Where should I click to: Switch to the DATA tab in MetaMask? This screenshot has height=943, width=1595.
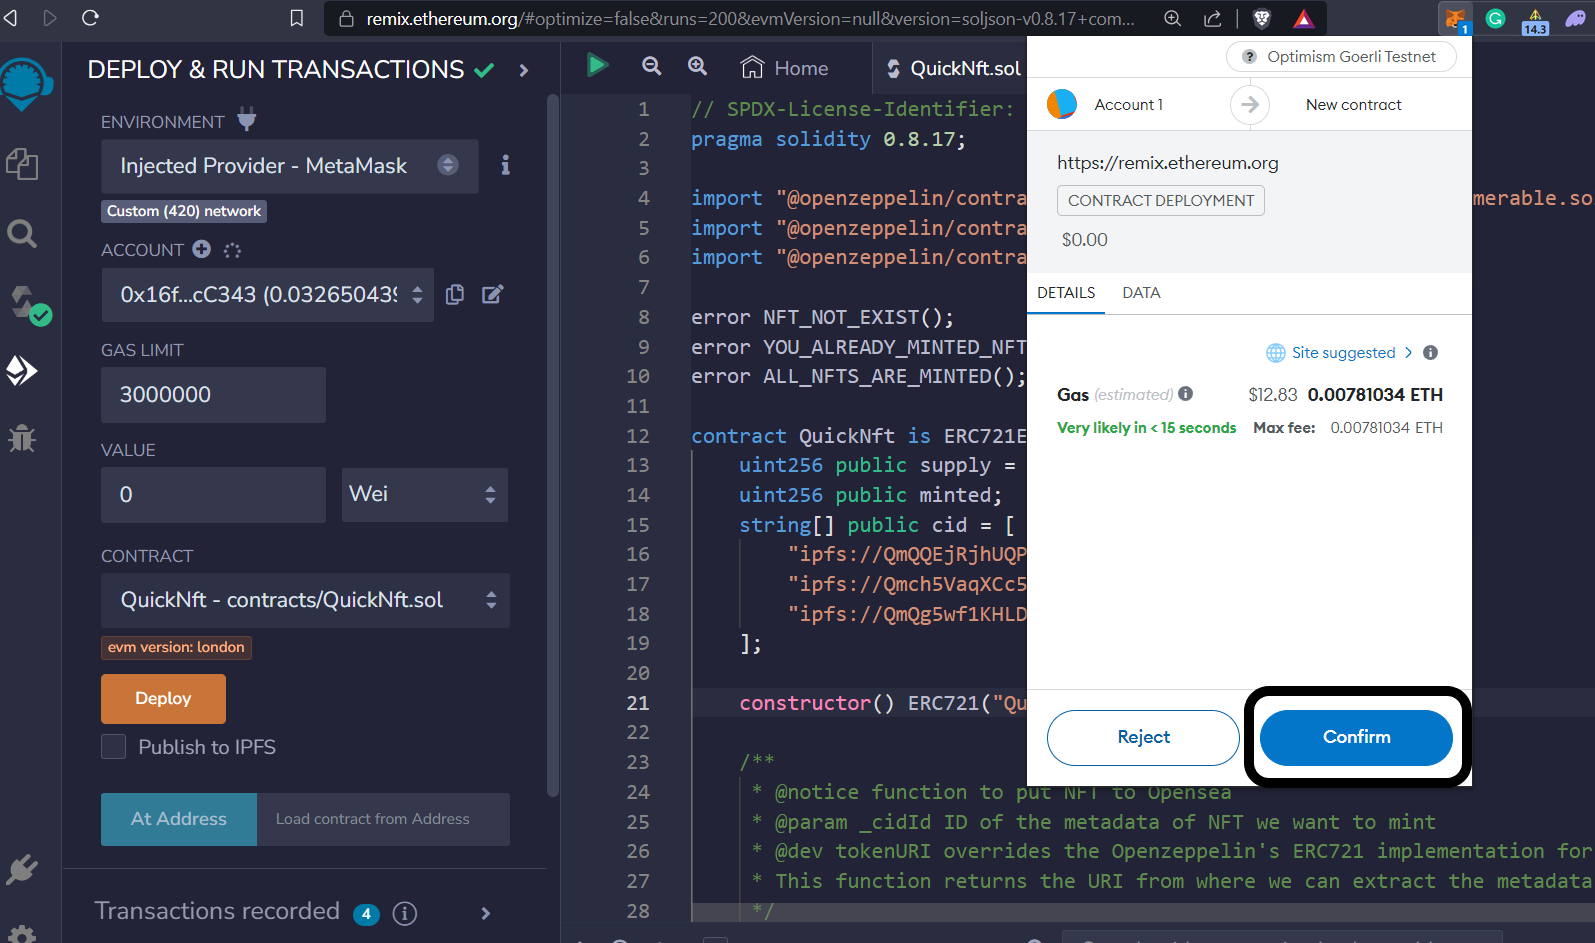pos(1141,293)
